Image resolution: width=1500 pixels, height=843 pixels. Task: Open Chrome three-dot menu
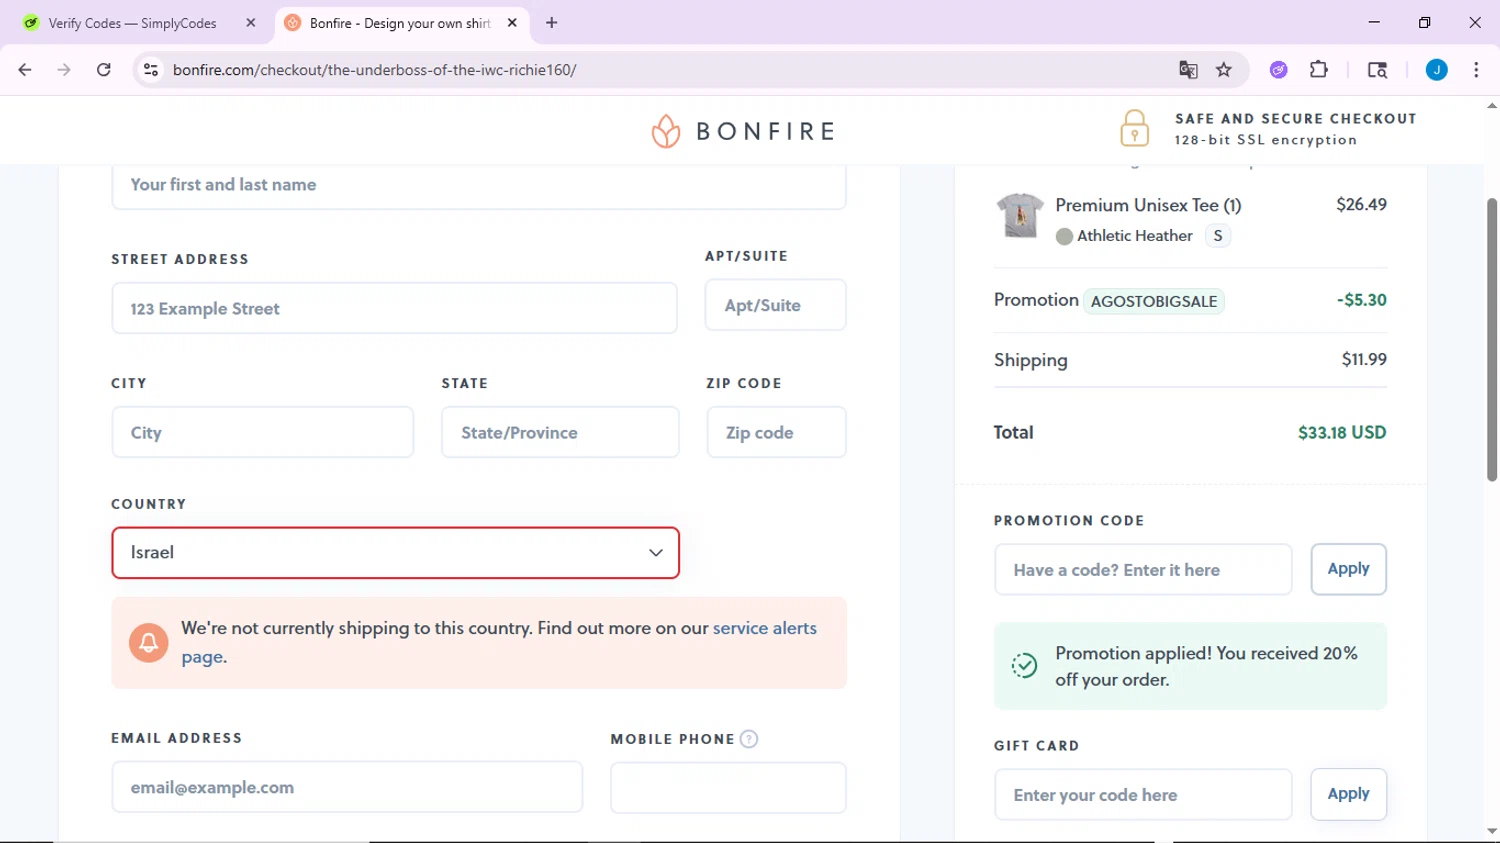(1476, 70)
